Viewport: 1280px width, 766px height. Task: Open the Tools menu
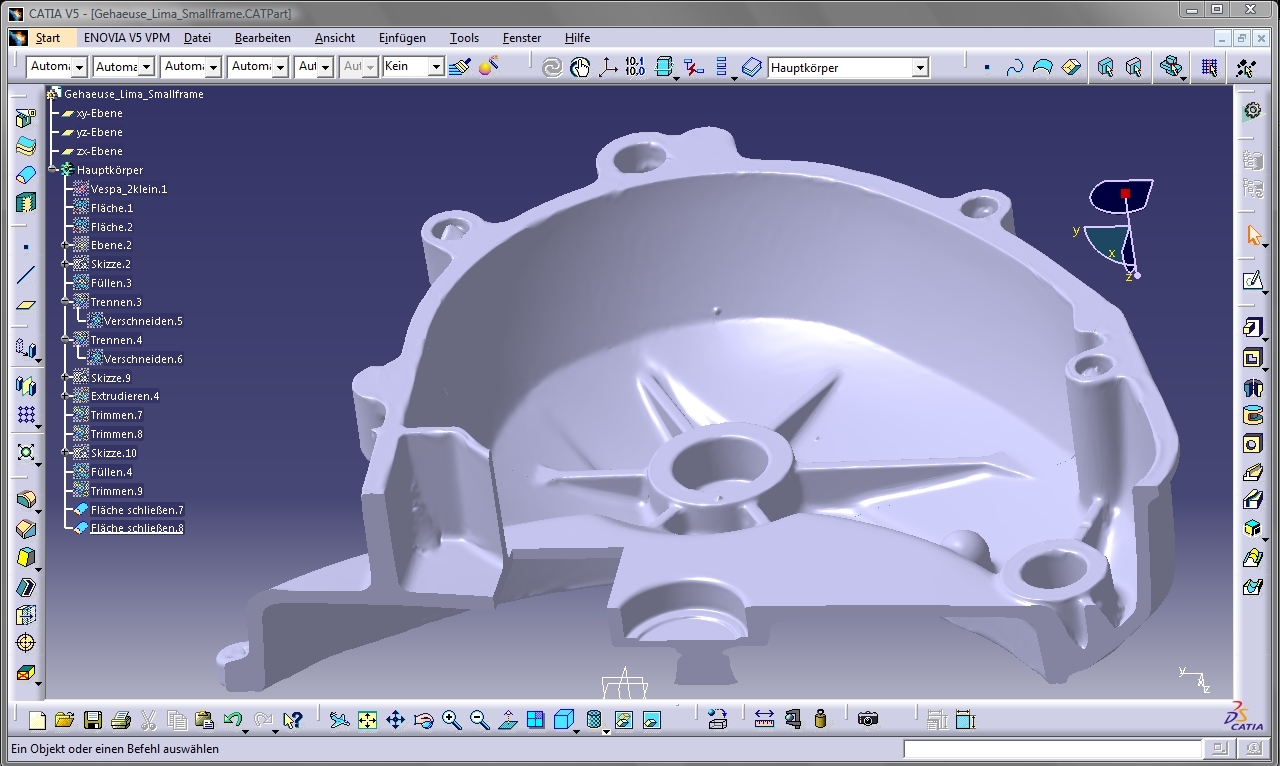point(464,38)
